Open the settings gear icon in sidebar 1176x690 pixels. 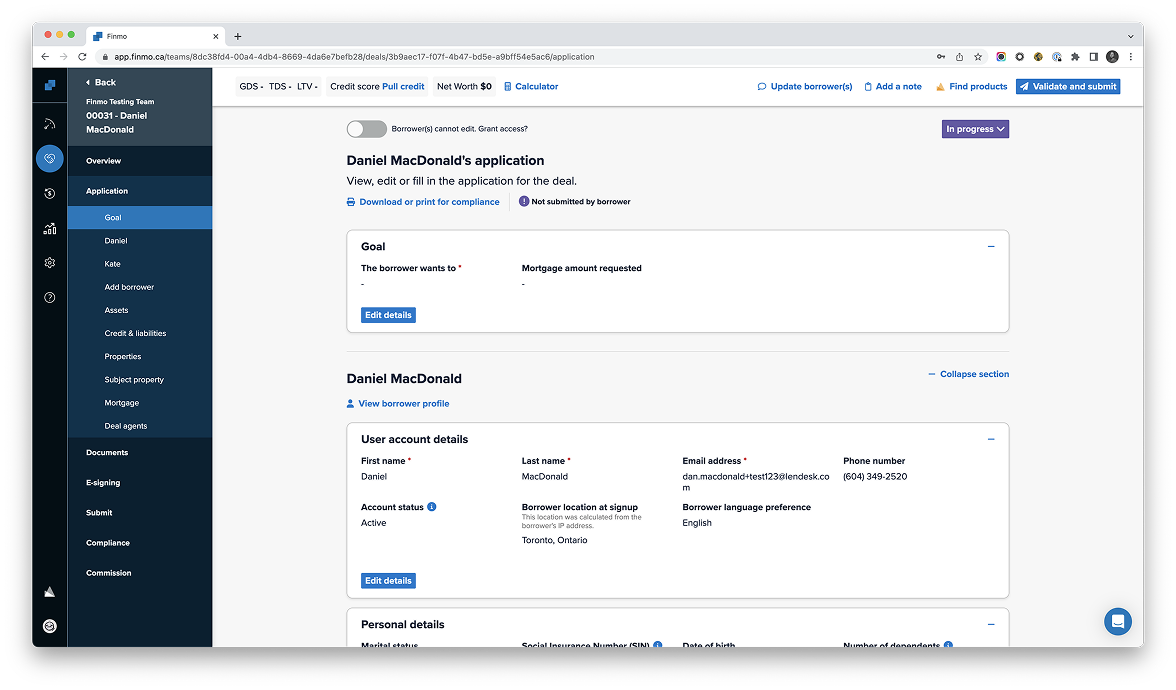(50, 262)
